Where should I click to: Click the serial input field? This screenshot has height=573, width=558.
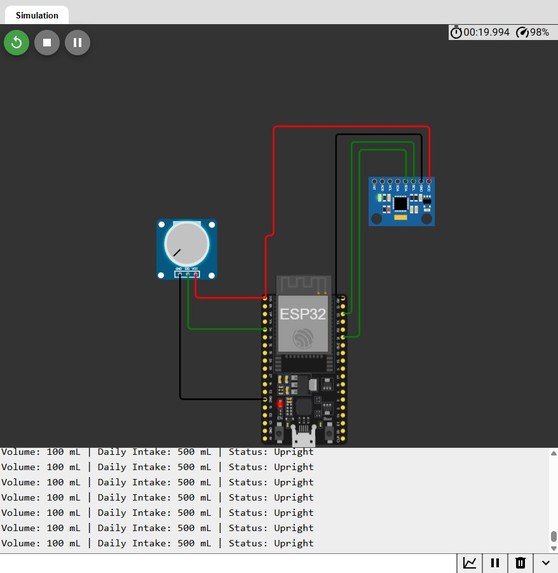(228, 563)
